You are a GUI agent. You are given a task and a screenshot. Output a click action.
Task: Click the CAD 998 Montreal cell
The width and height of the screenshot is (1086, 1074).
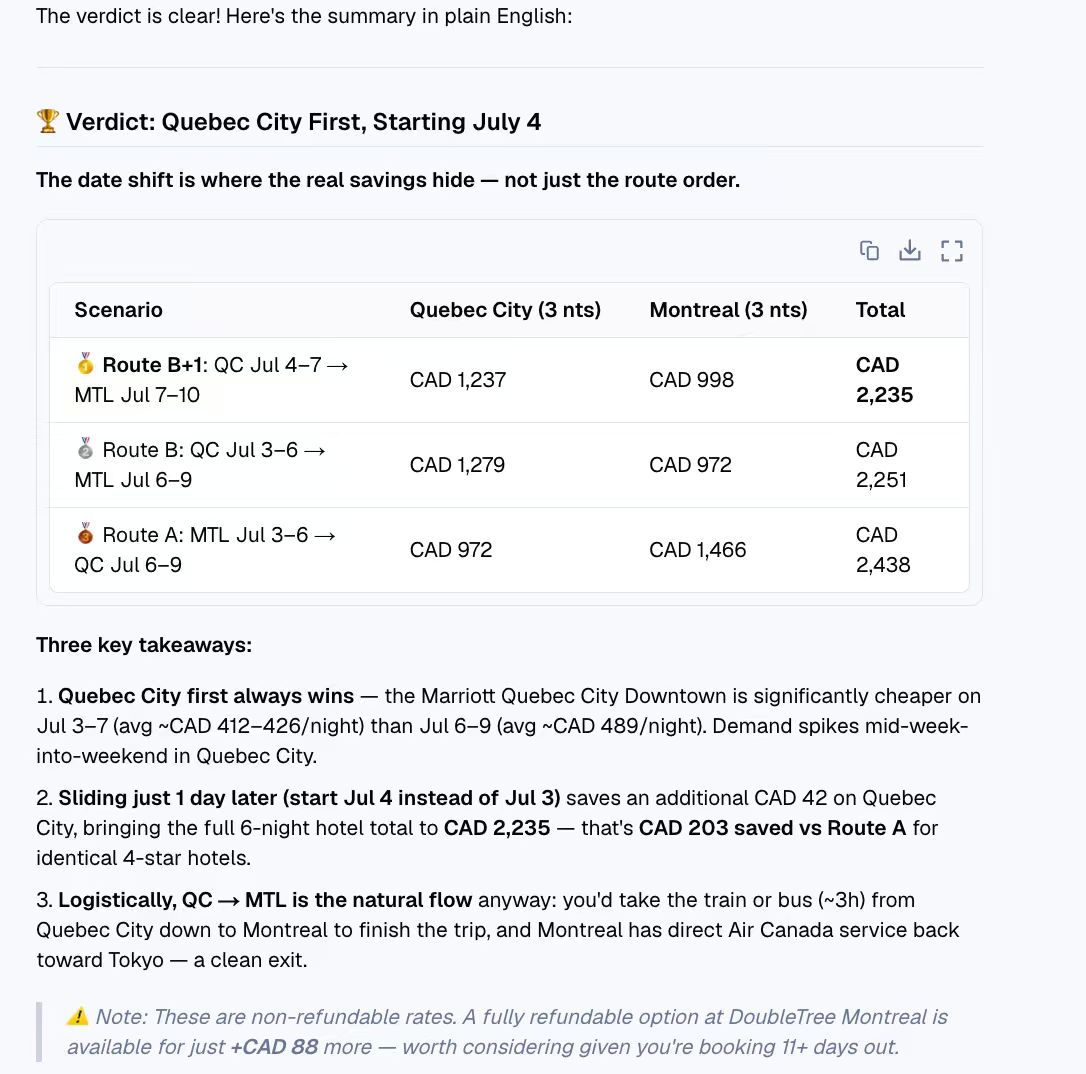(x=691, y=379)
